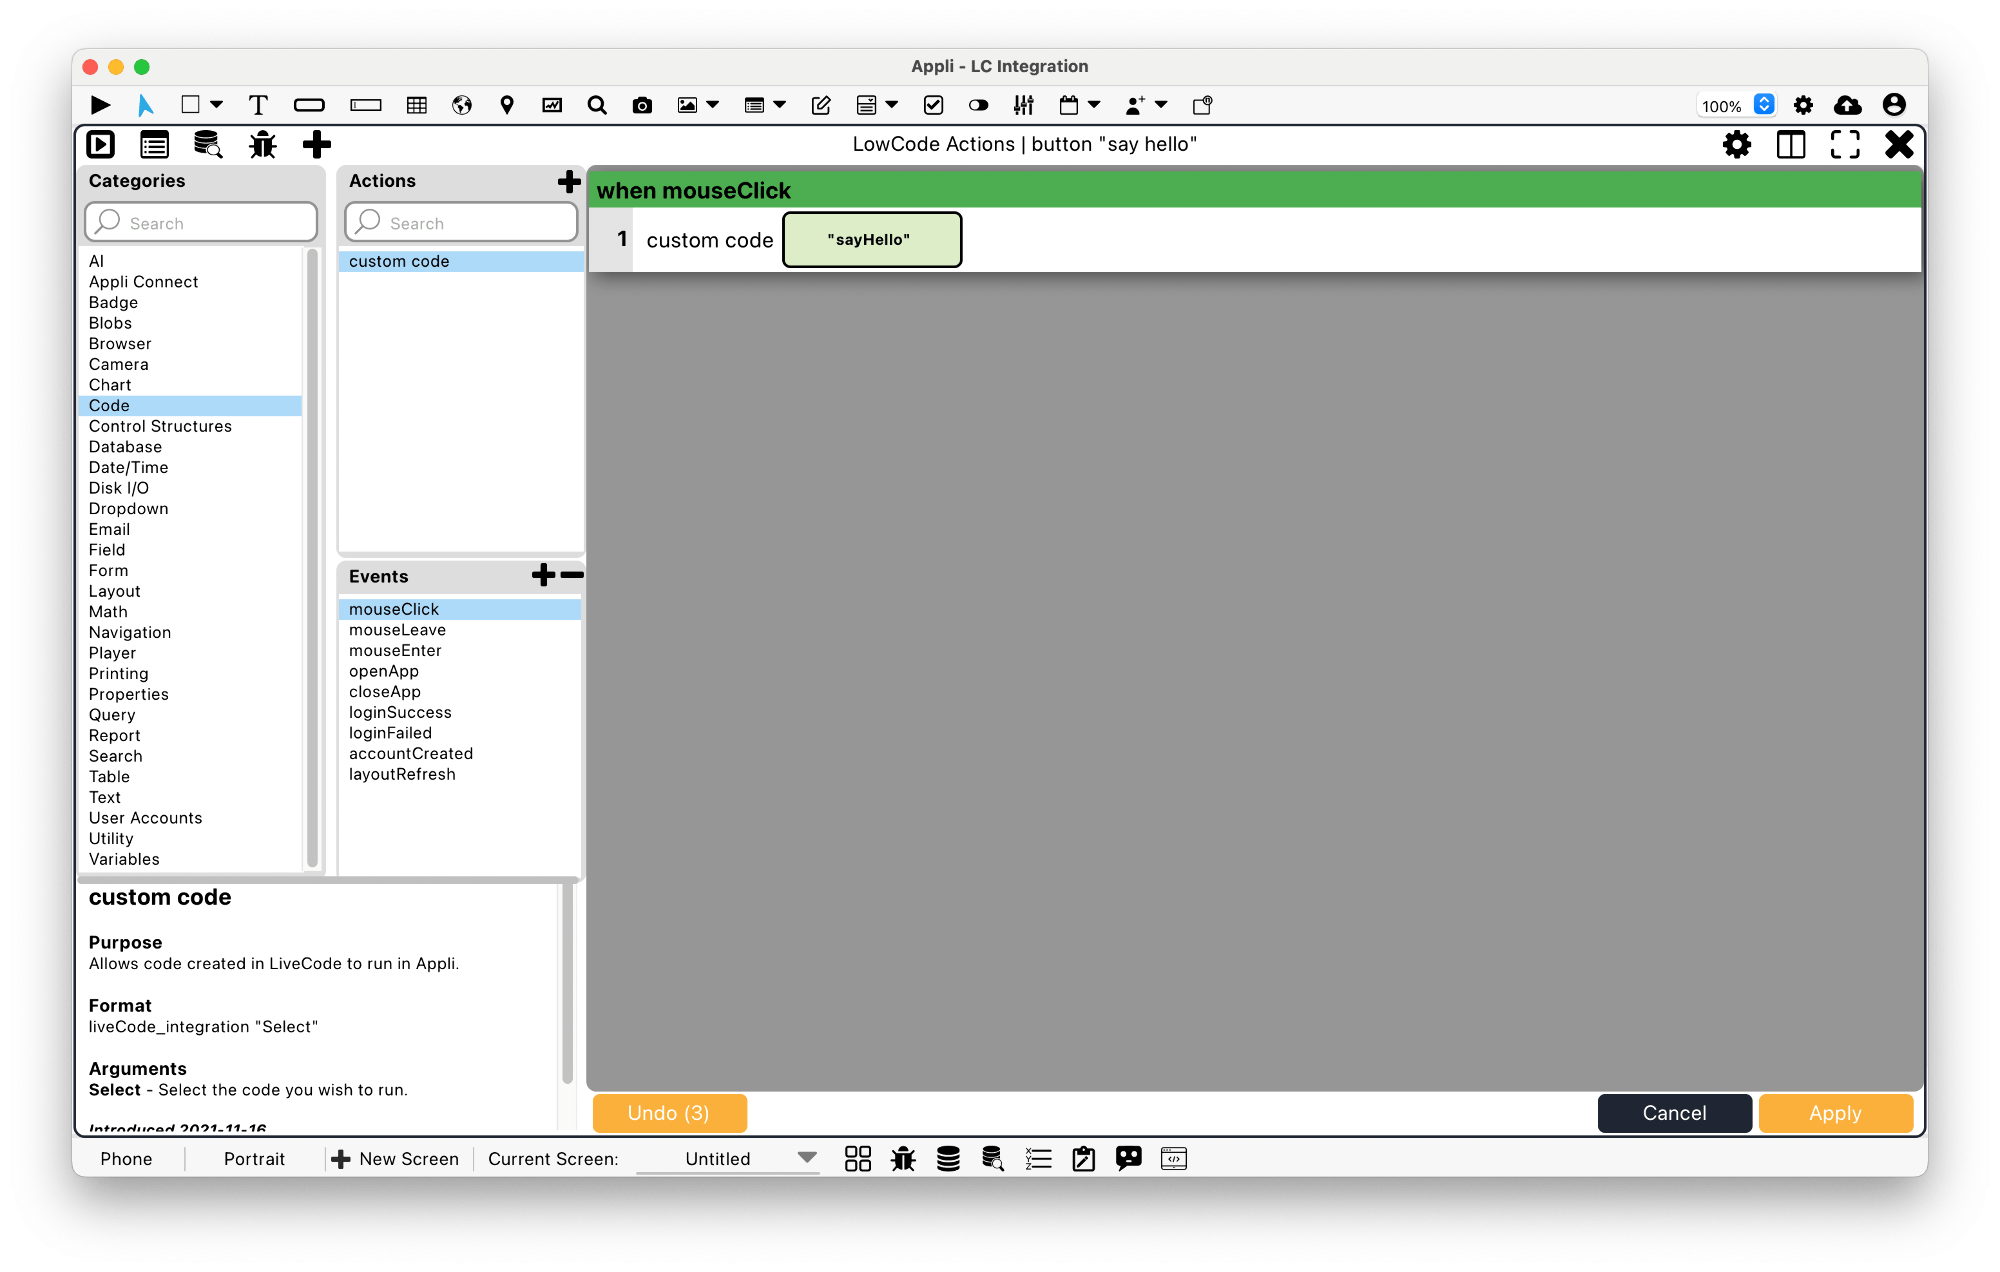The image size is (2000, 1272).
Task: Open the zoom percentage stepper dropdown
Action: (1764, 105)
